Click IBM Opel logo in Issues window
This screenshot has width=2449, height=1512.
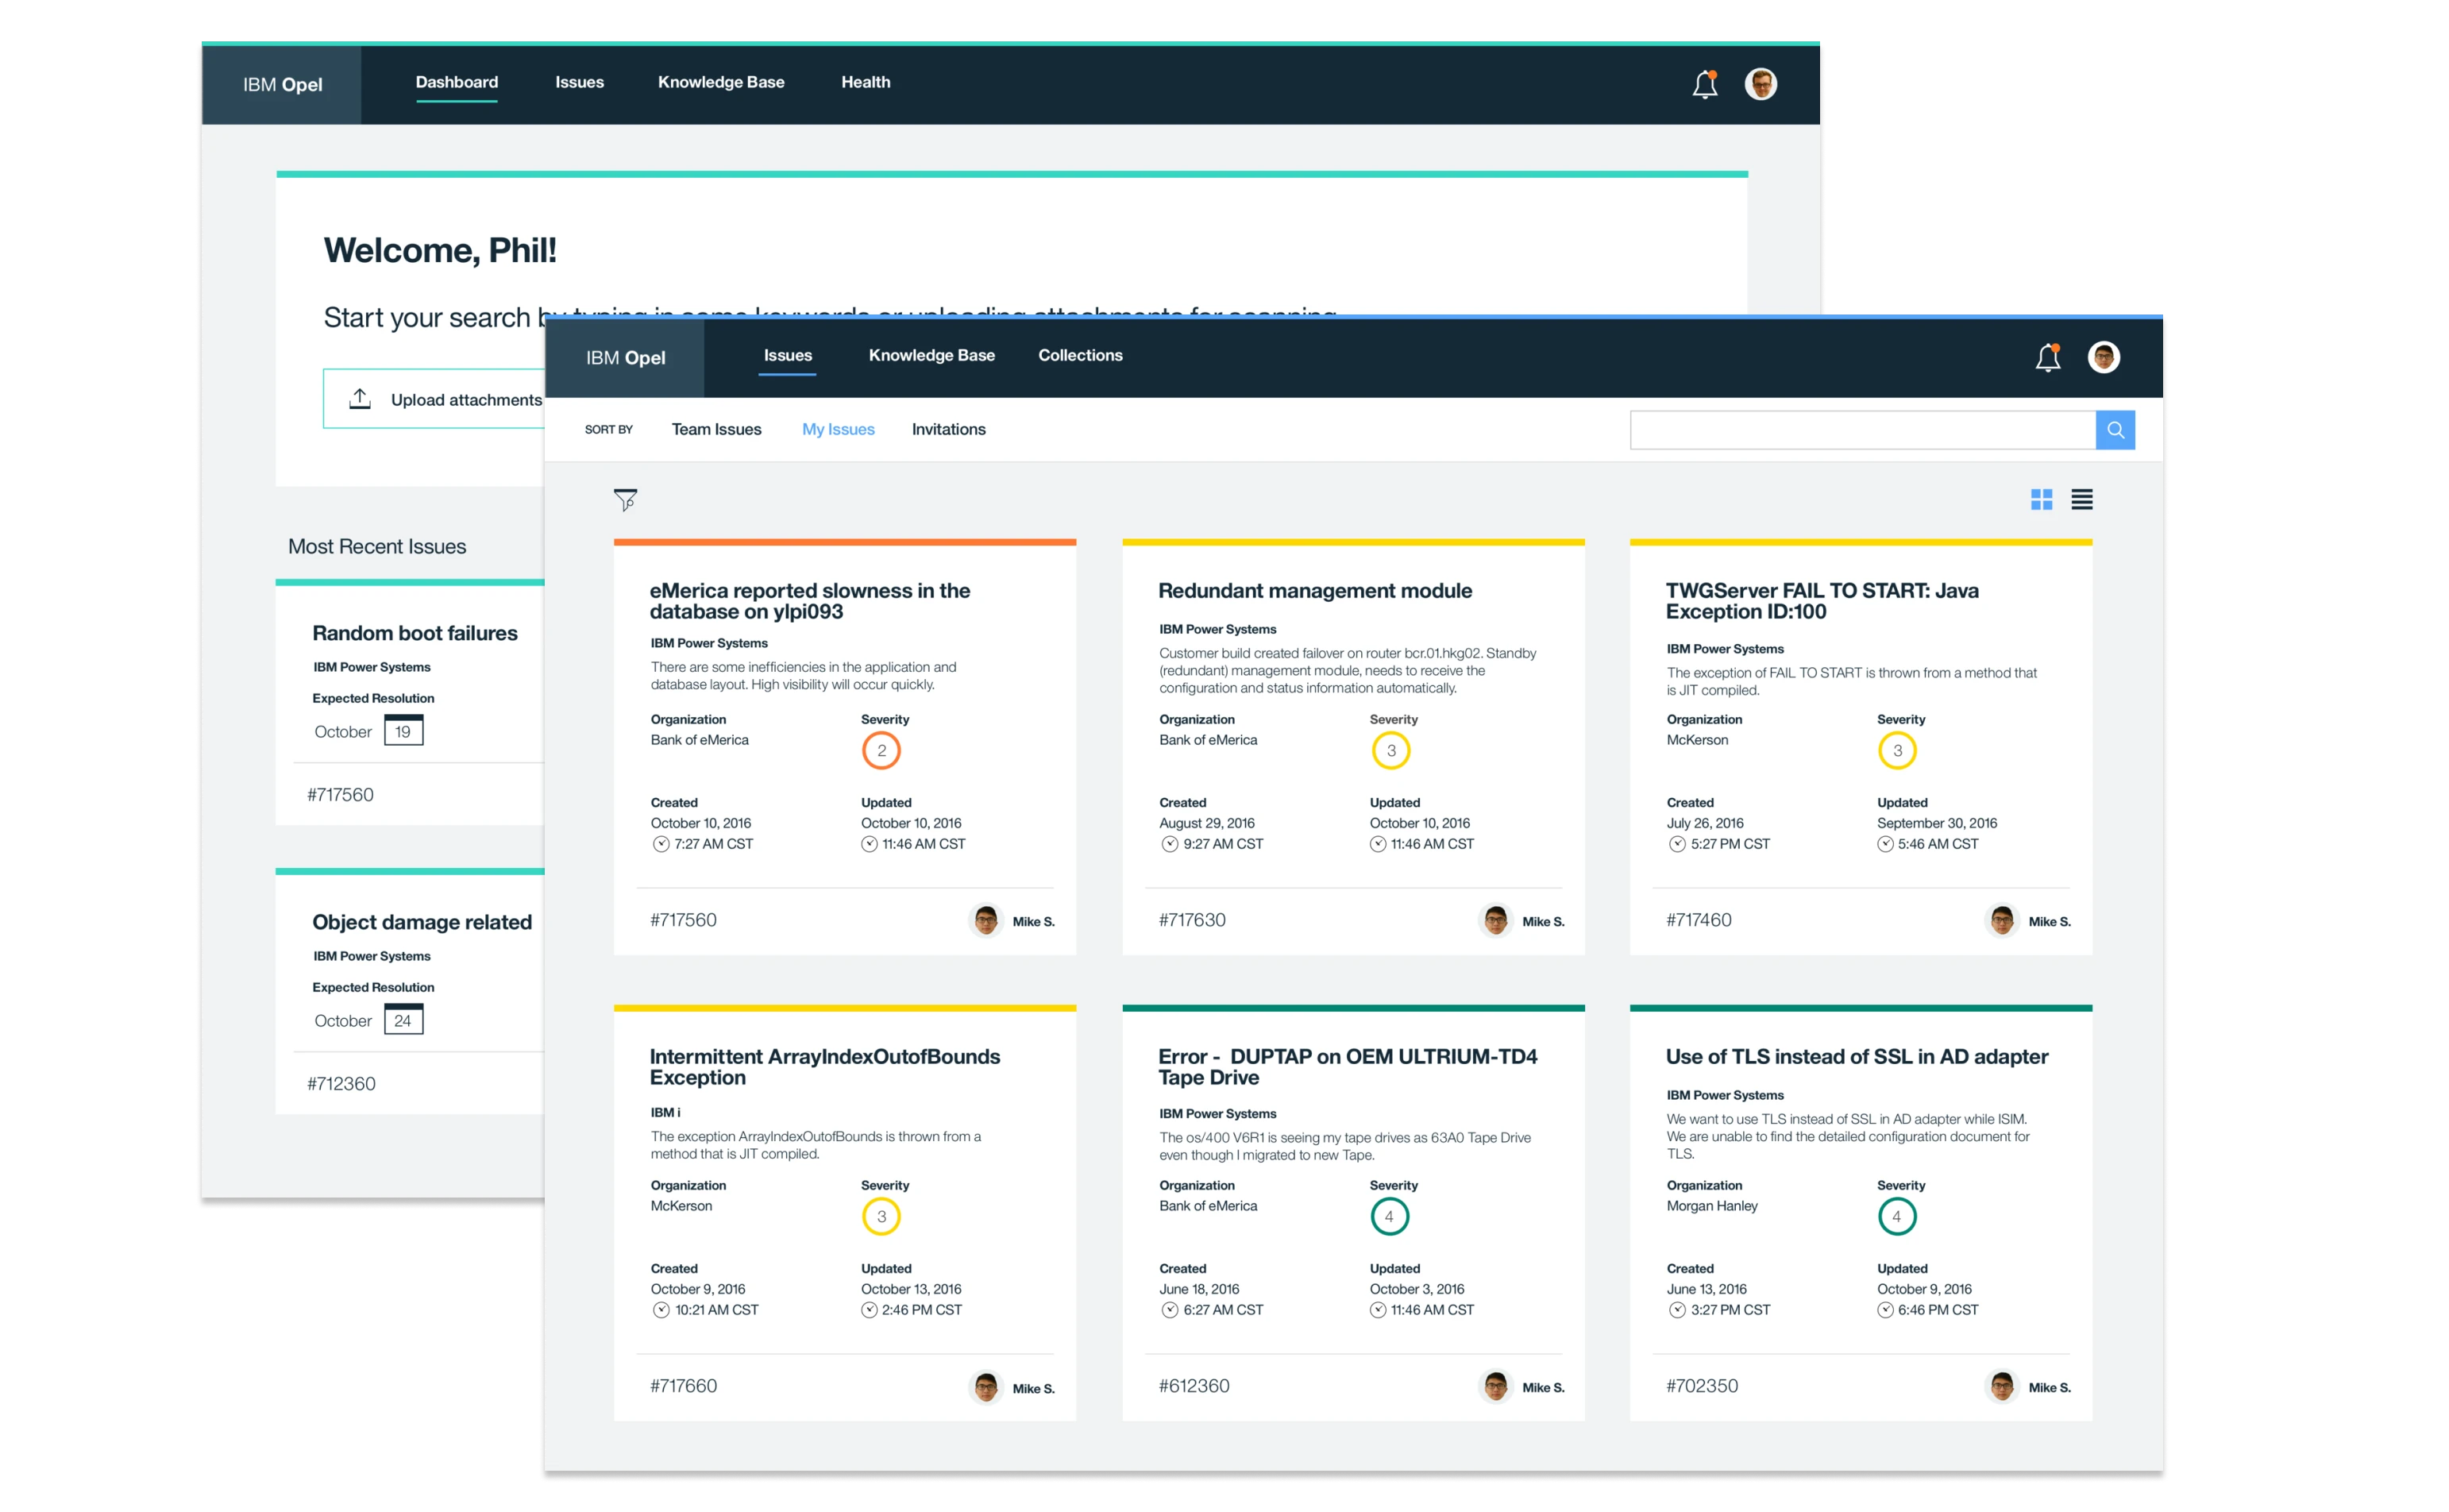[x=625, y=357]
